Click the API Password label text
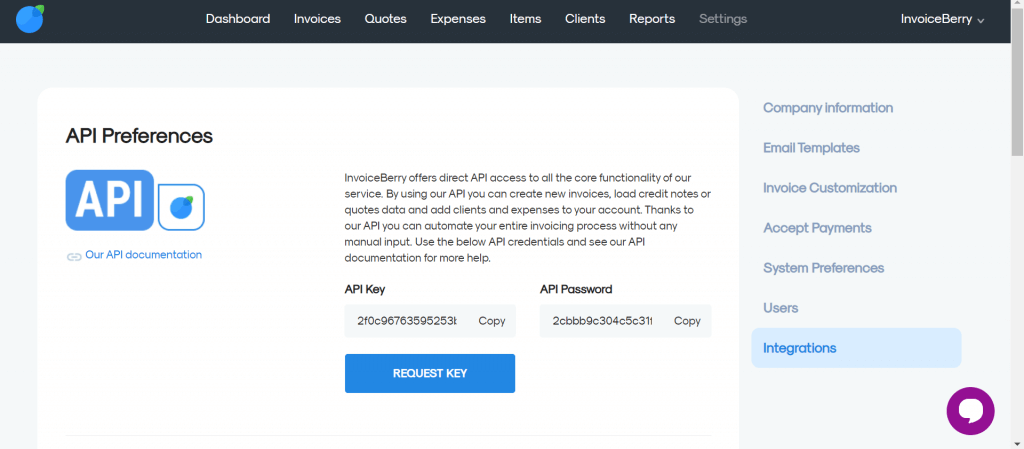The height and width of the screenshot is (449, 1024). click(x=576, y=289)
